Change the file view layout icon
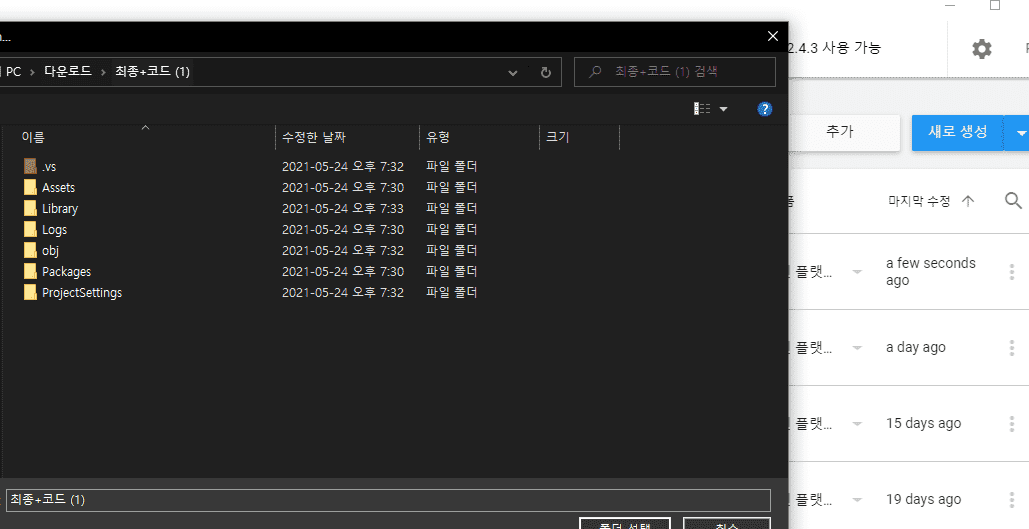This screenshot has width=1029, height=529. point(702,109)
